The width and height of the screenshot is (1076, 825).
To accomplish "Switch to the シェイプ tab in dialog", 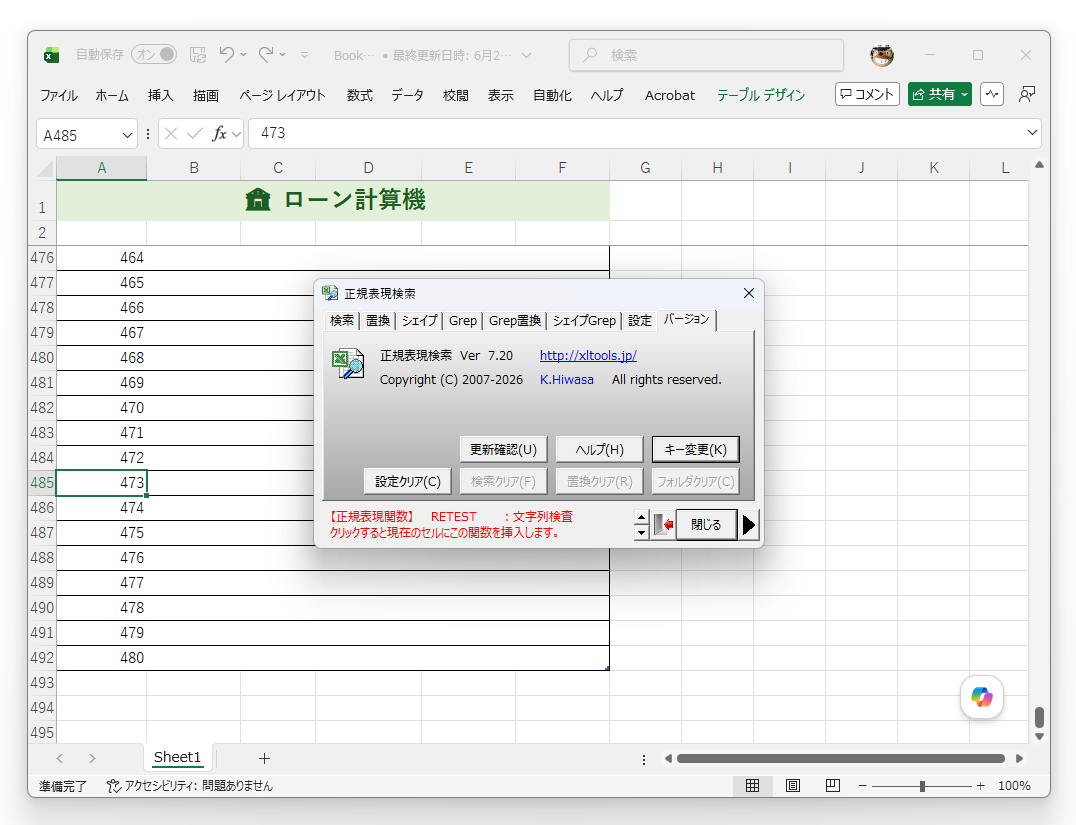I will [x=419, y=321].
